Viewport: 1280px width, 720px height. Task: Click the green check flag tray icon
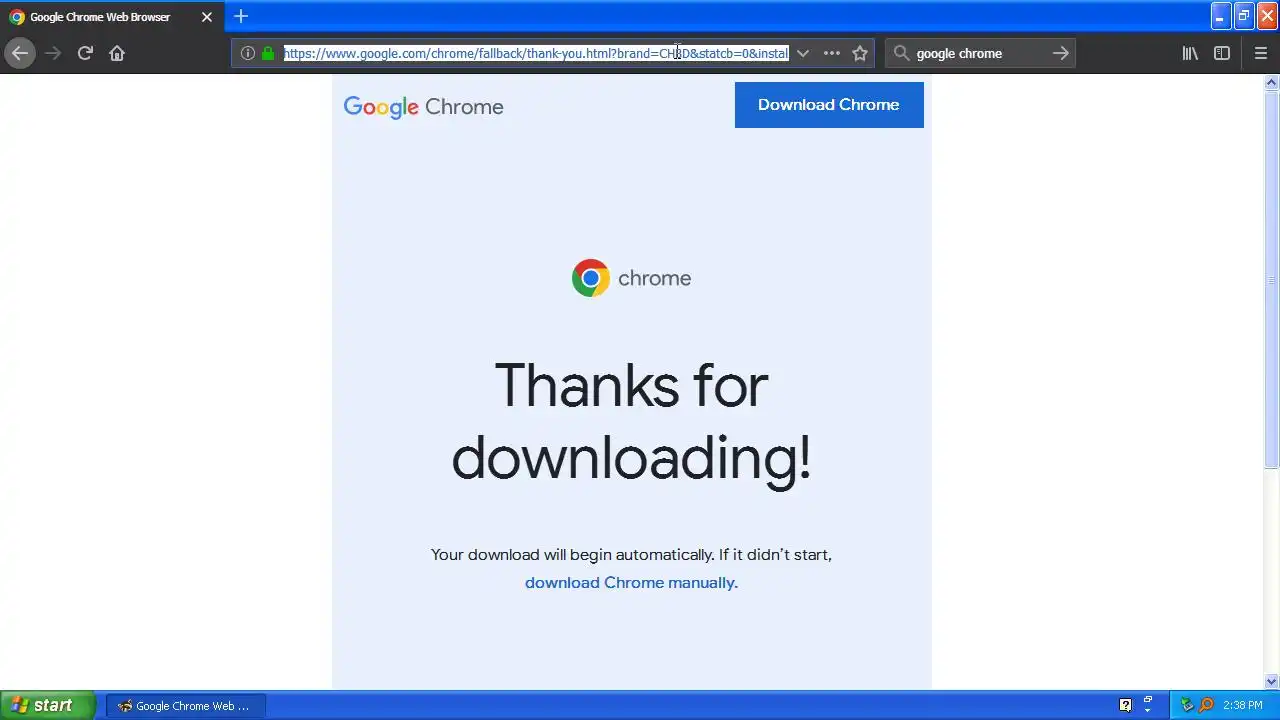[x=1187, y=705]
